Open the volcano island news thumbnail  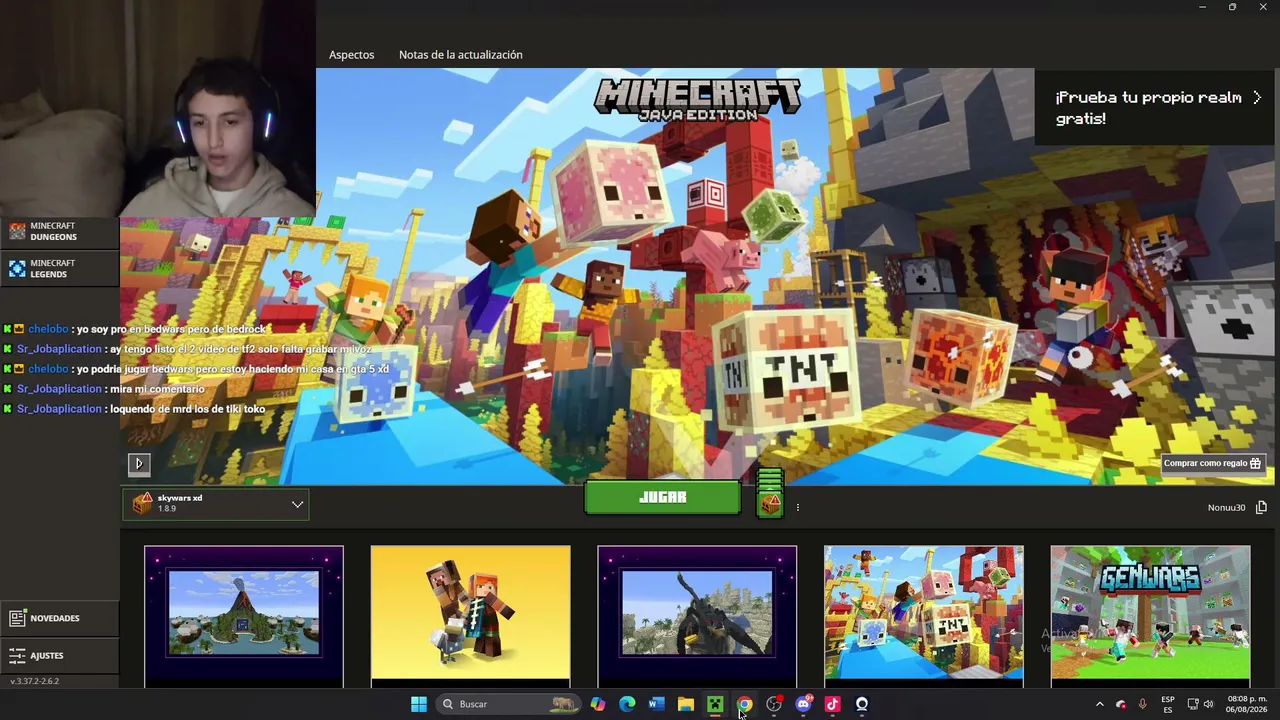[244, 616]
